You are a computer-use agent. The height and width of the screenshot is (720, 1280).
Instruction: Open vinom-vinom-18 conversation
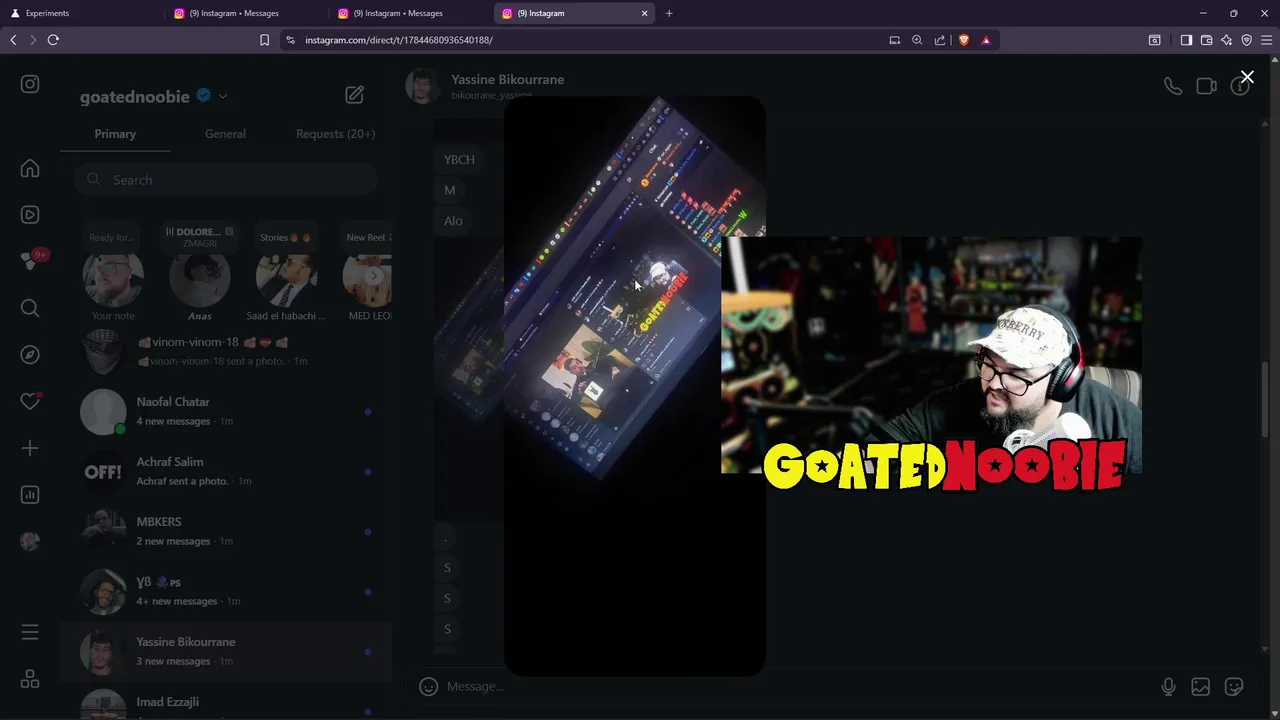[x=225, y=351]
